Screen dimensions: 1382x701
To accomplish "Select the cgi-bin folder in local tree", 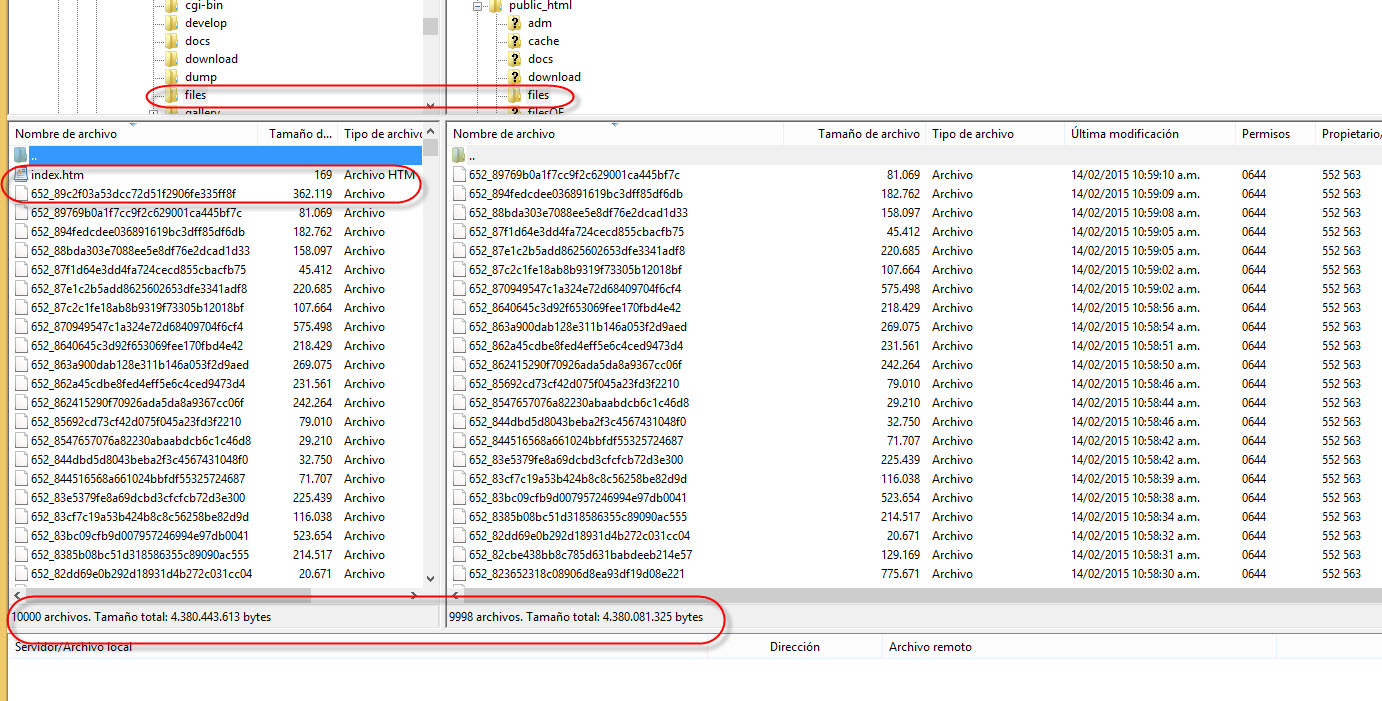I will point(203,5).
